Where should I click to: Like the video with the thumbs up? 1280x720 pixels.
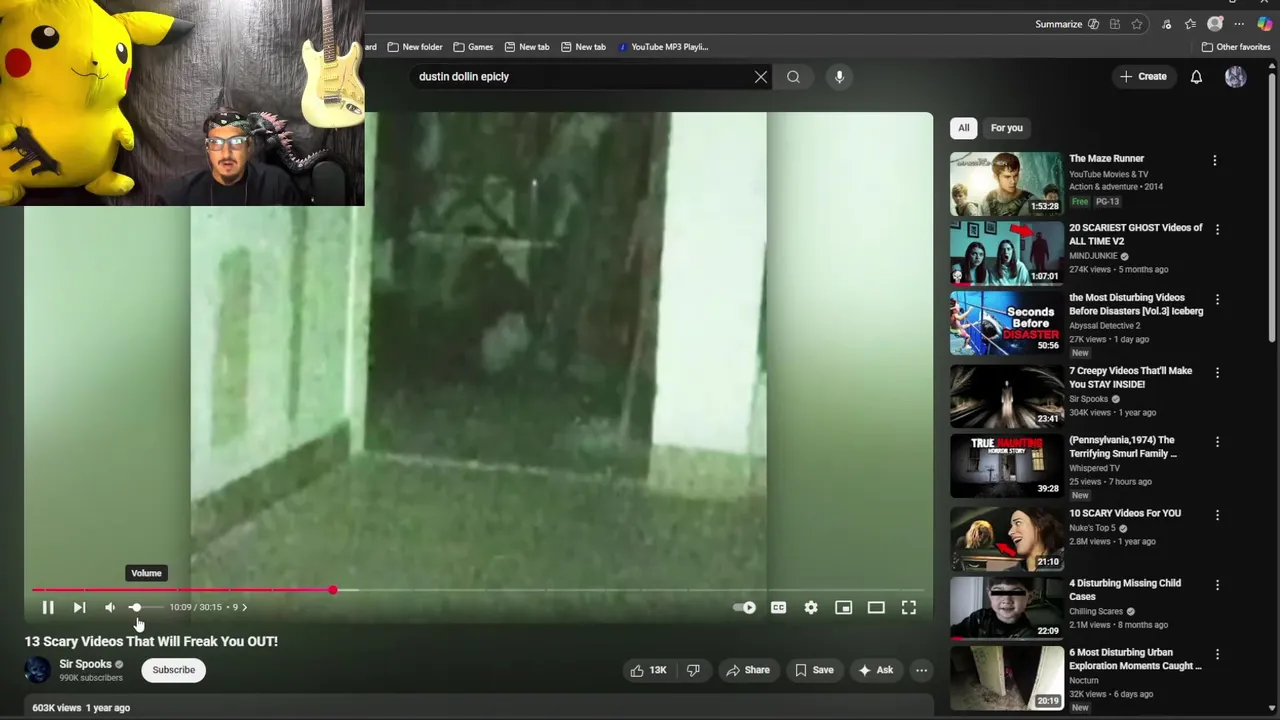point(648,670)
